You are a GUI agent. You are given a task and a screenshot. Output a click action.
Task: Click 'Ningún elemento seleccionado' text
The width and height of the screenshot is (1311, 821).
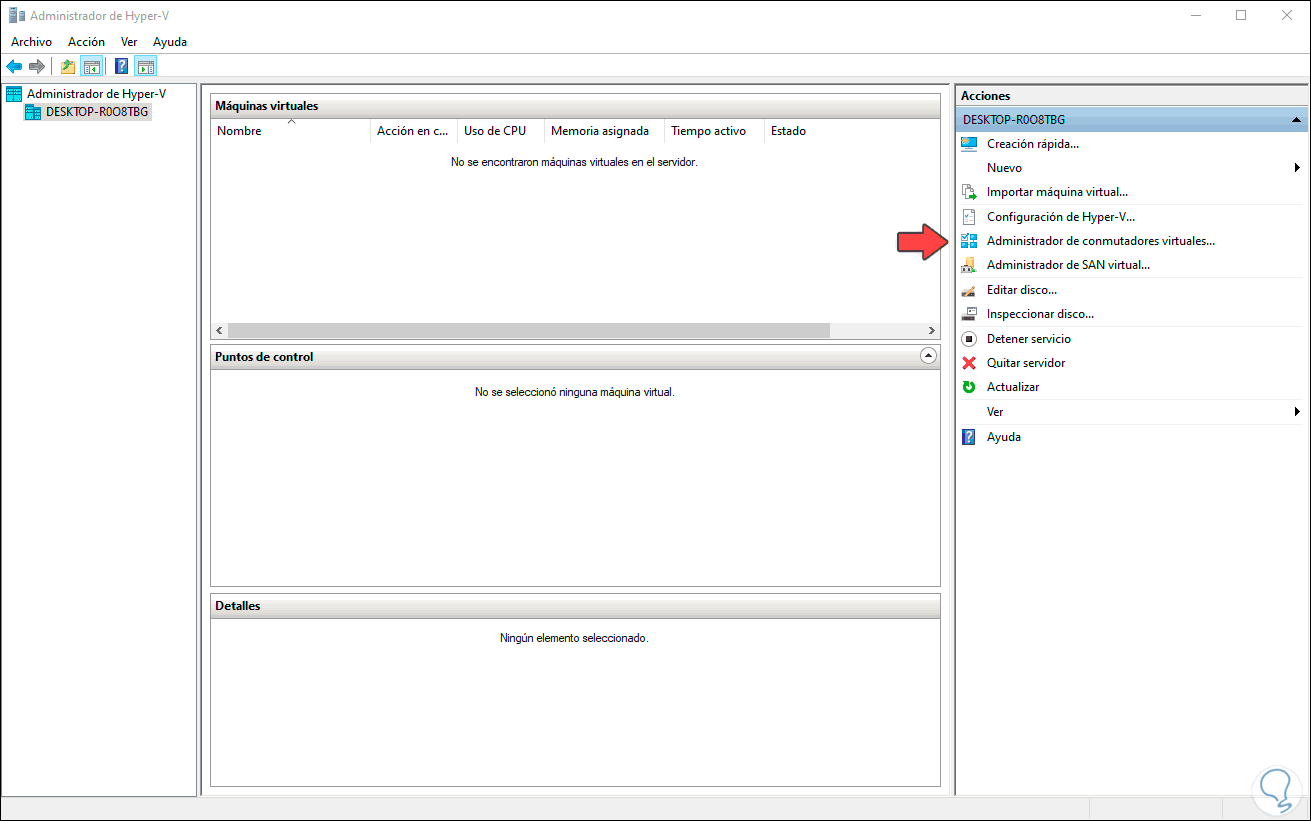point(574,637)
